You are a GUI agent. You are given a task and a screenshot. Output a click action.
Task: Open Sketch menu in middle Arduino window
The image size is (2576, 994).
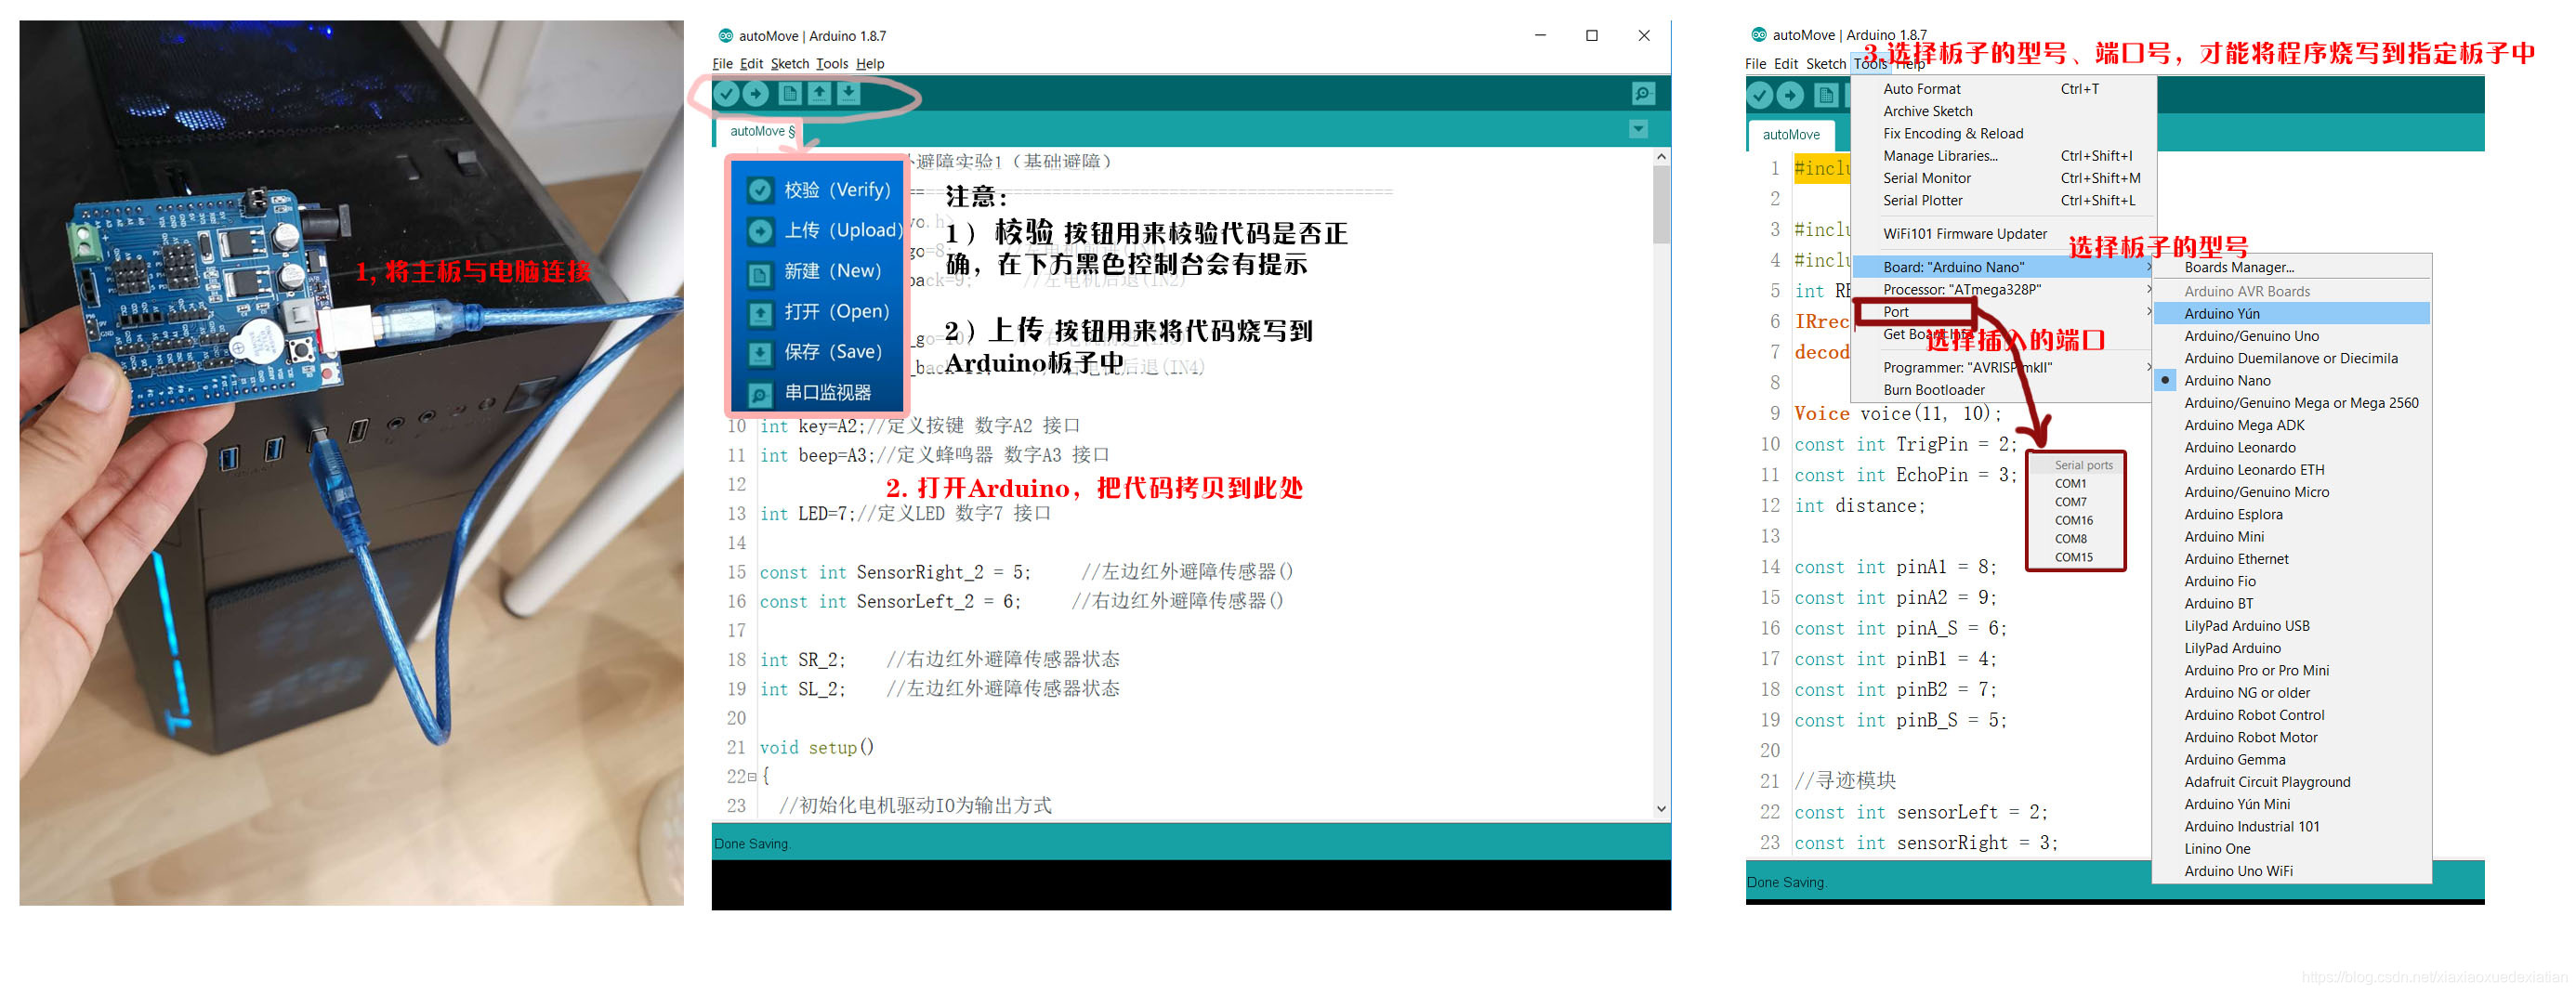(789, 64)
